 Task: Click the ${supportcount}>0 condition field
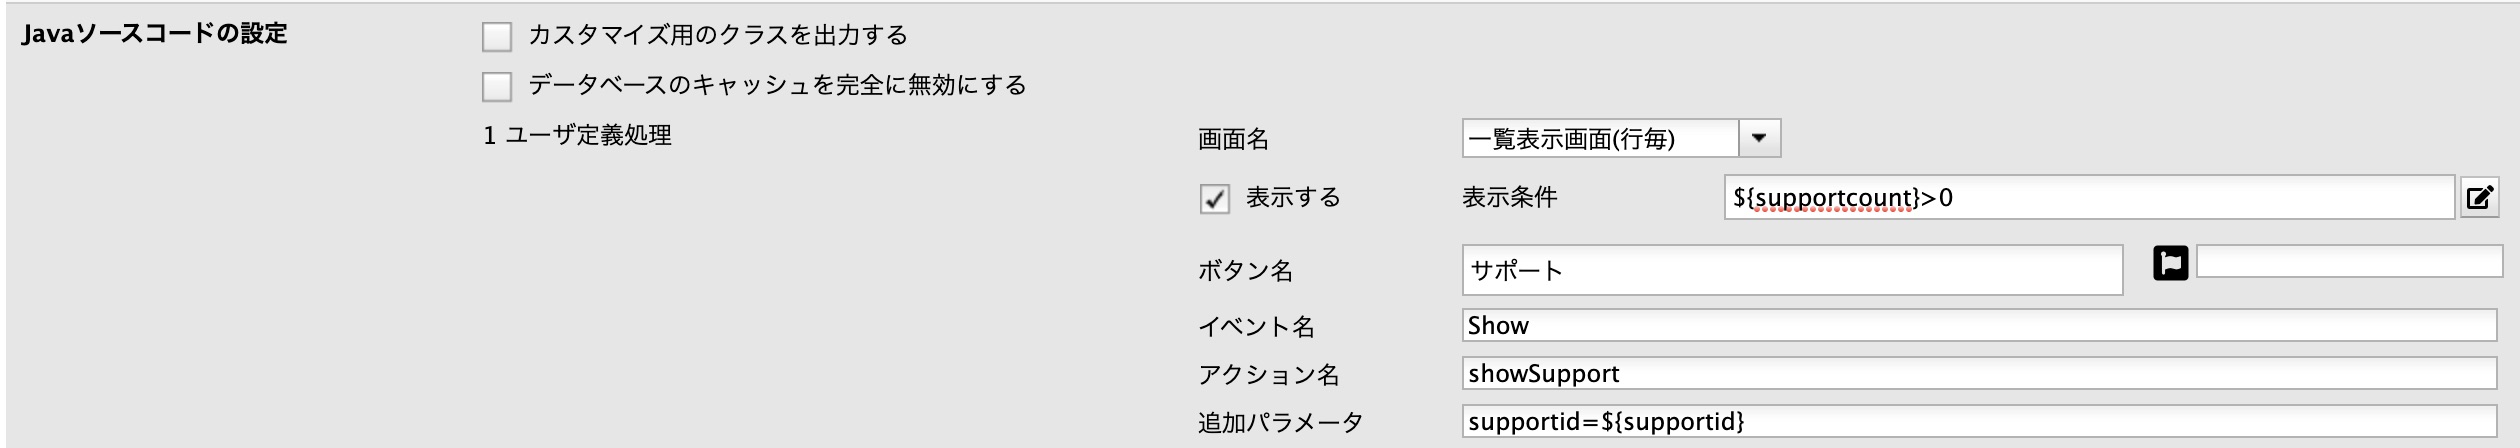point(2089,198)
